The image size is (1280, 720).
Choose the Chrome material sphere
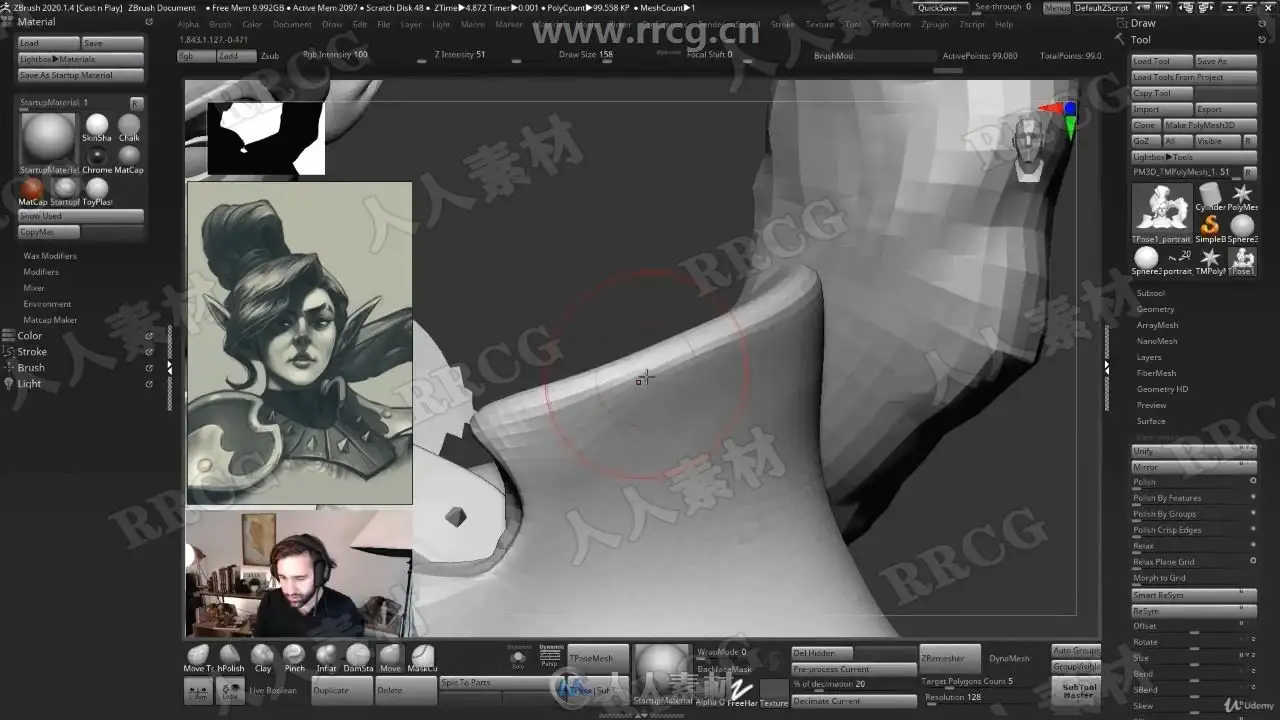coord(97,160)
